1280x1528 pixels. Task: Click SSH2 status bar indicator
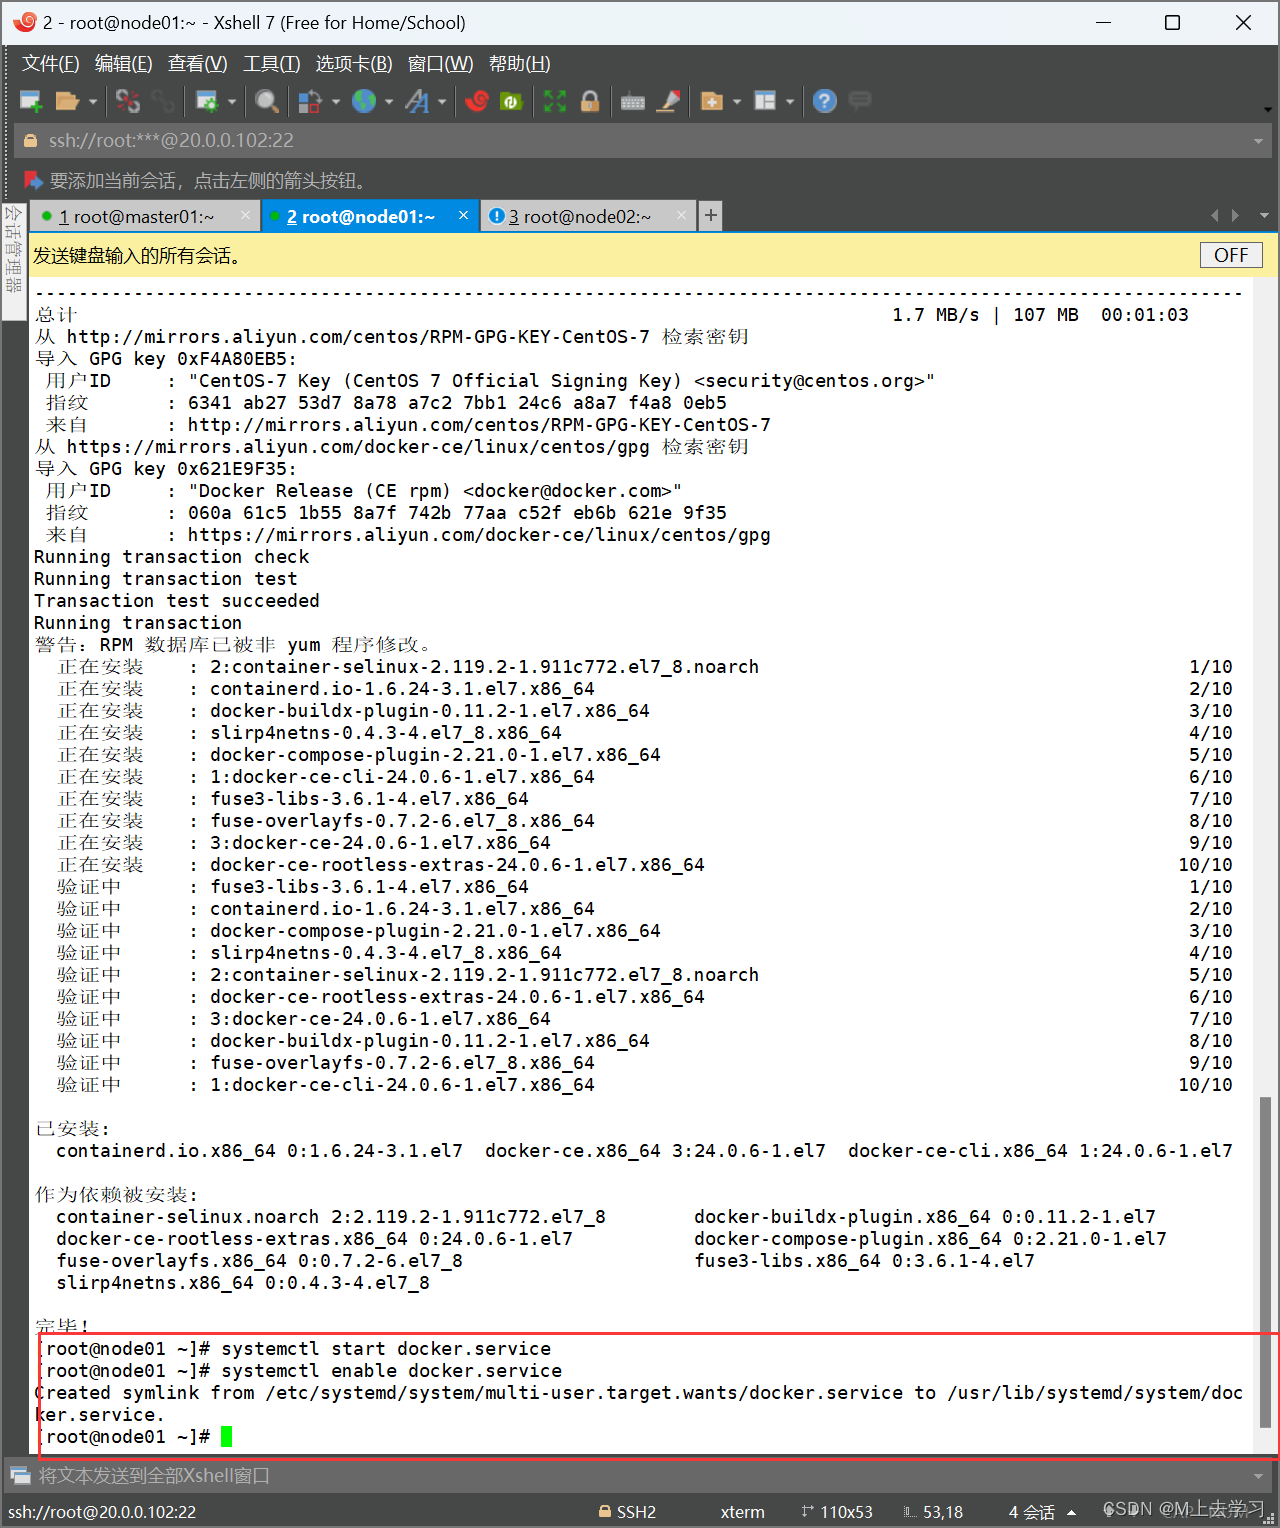coord(628,1512)
